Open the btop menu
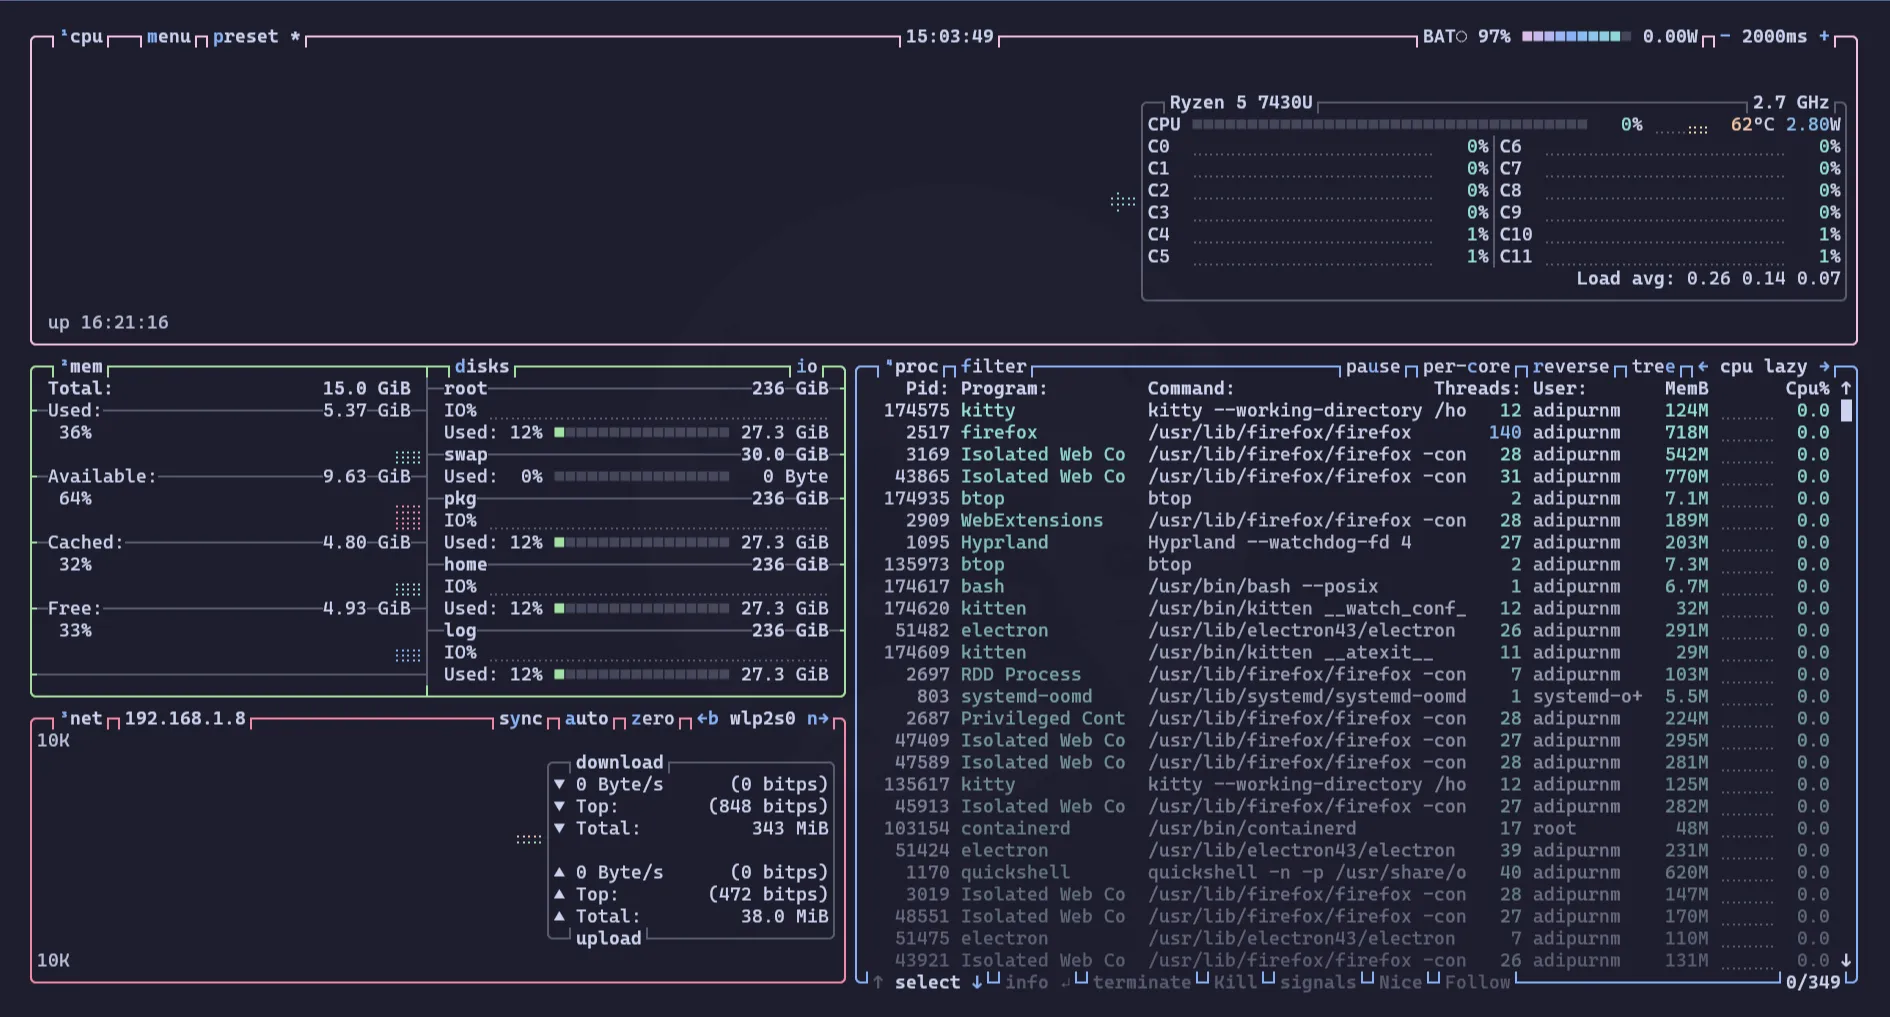The height and width of the screenshot is (1017, 1890). click(168, 37)
